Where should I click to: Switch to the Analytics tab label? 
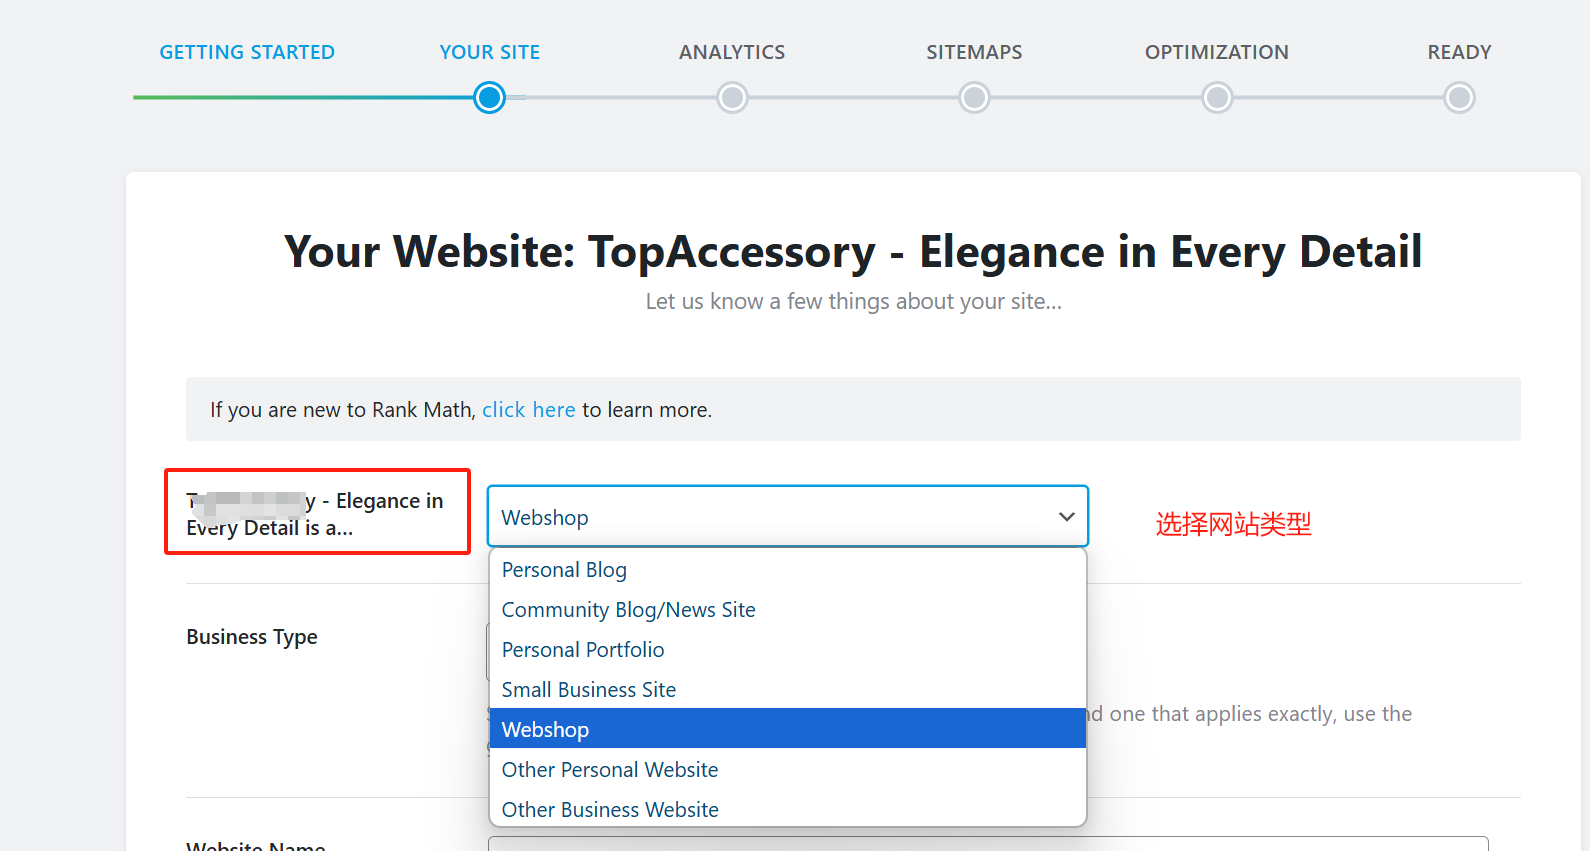[732, 52]
